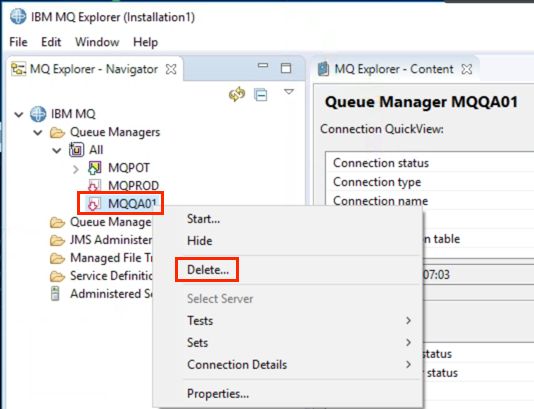Click the refresh icon in the Navigator toolbar
This screenshot has width=534, height=409.
237,94
